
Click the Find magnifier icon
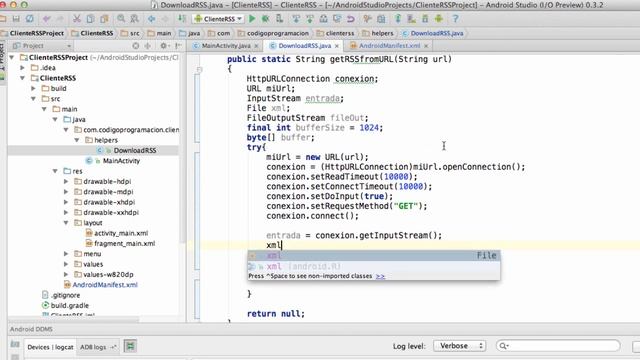121,19
